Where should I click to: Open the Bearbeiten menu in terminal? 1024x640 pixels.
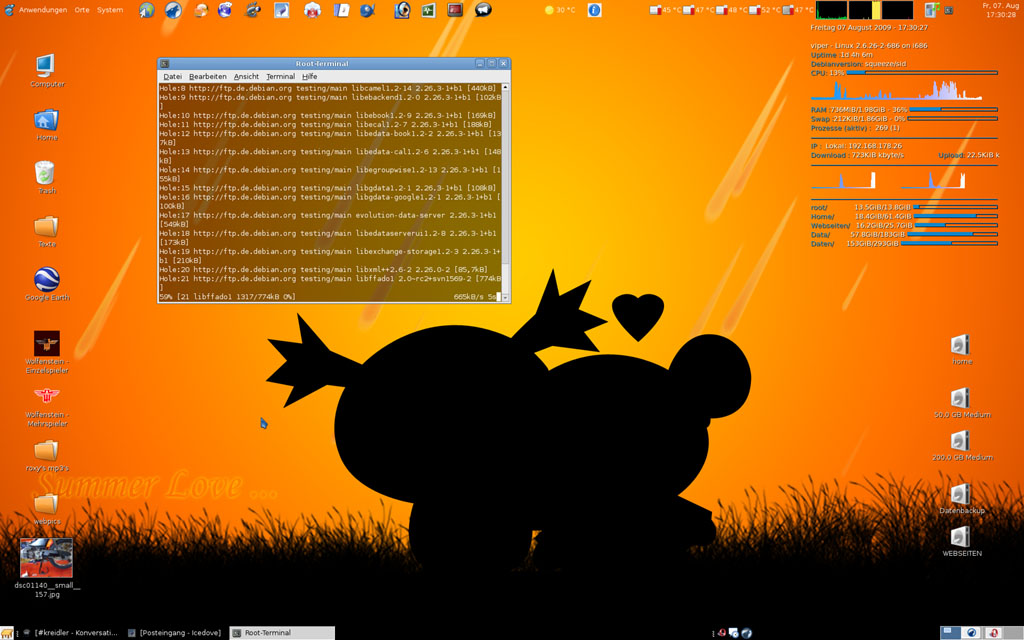coord(207,76)
